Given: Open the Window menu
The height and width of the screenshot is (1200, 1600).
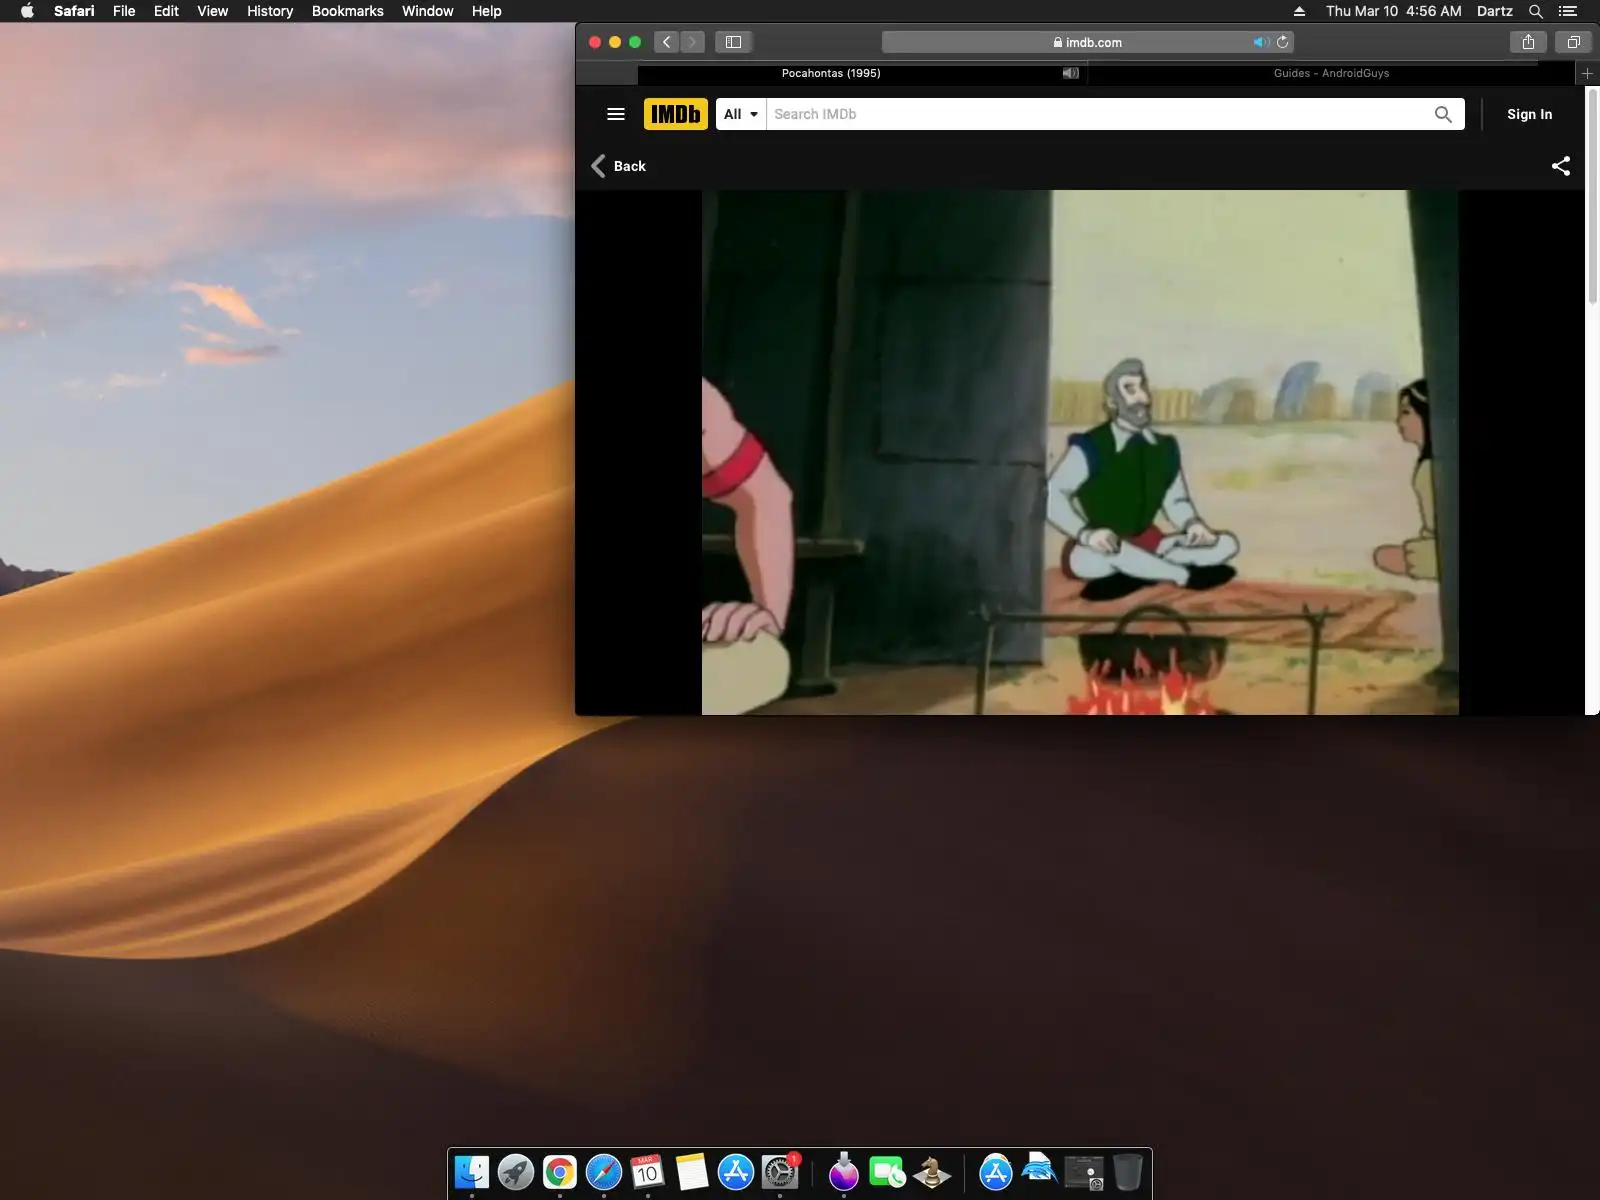Looking at the screenshot, I should coord(427,11).
